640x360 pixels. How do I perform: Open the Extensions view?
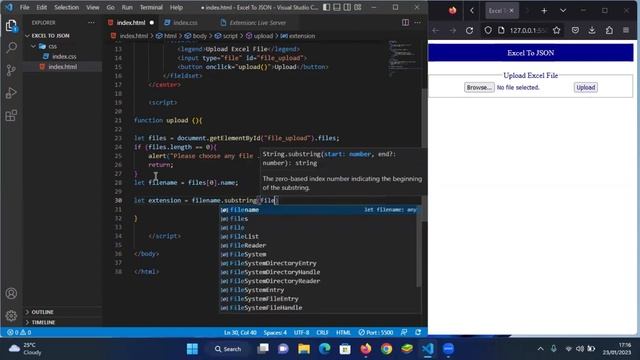click(x=11, y=116)
